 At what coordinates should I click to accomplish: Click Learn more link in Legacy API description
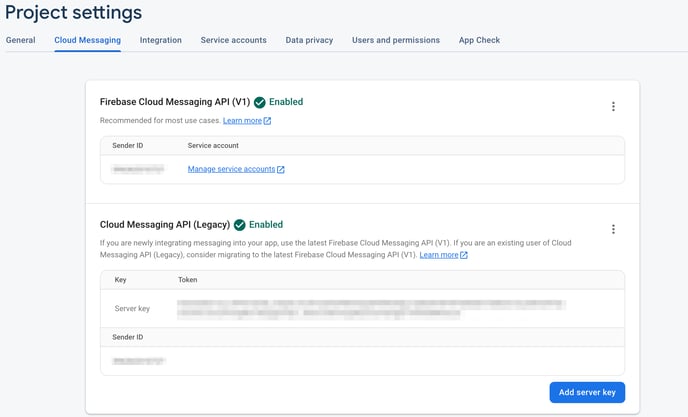pos(439,255)
